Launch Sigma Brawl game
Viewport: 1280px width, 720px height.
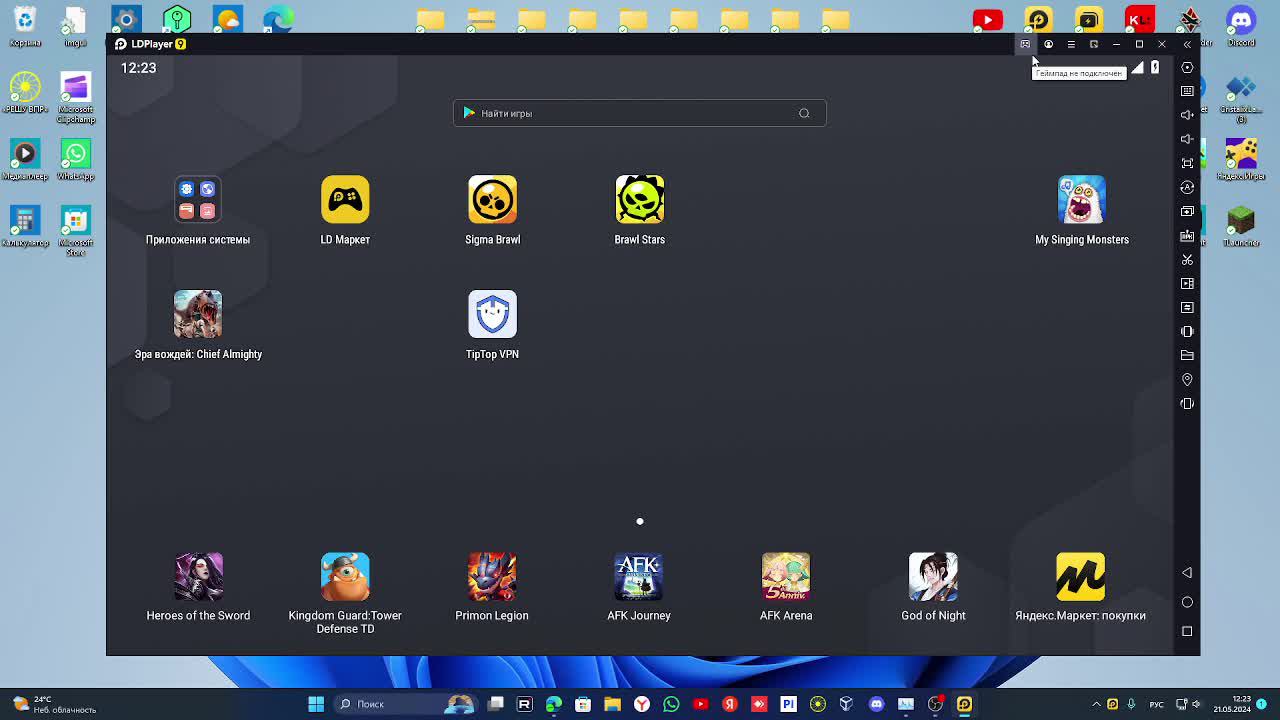[492, 200]
